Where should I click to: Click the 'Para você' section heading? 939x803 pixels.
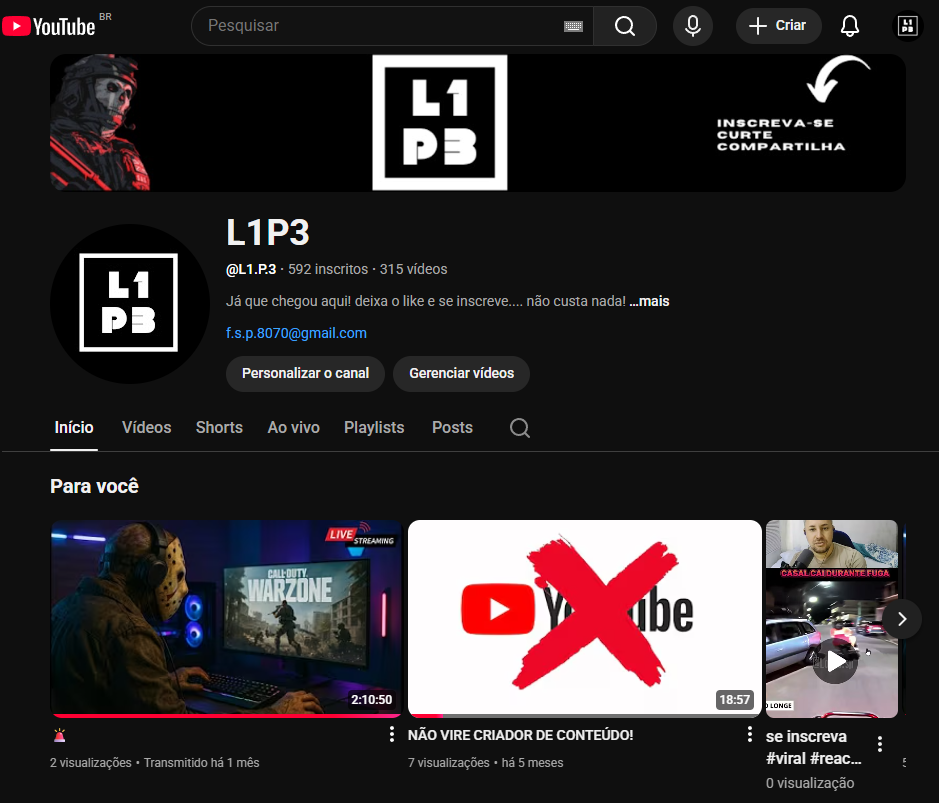click(94, 486)
